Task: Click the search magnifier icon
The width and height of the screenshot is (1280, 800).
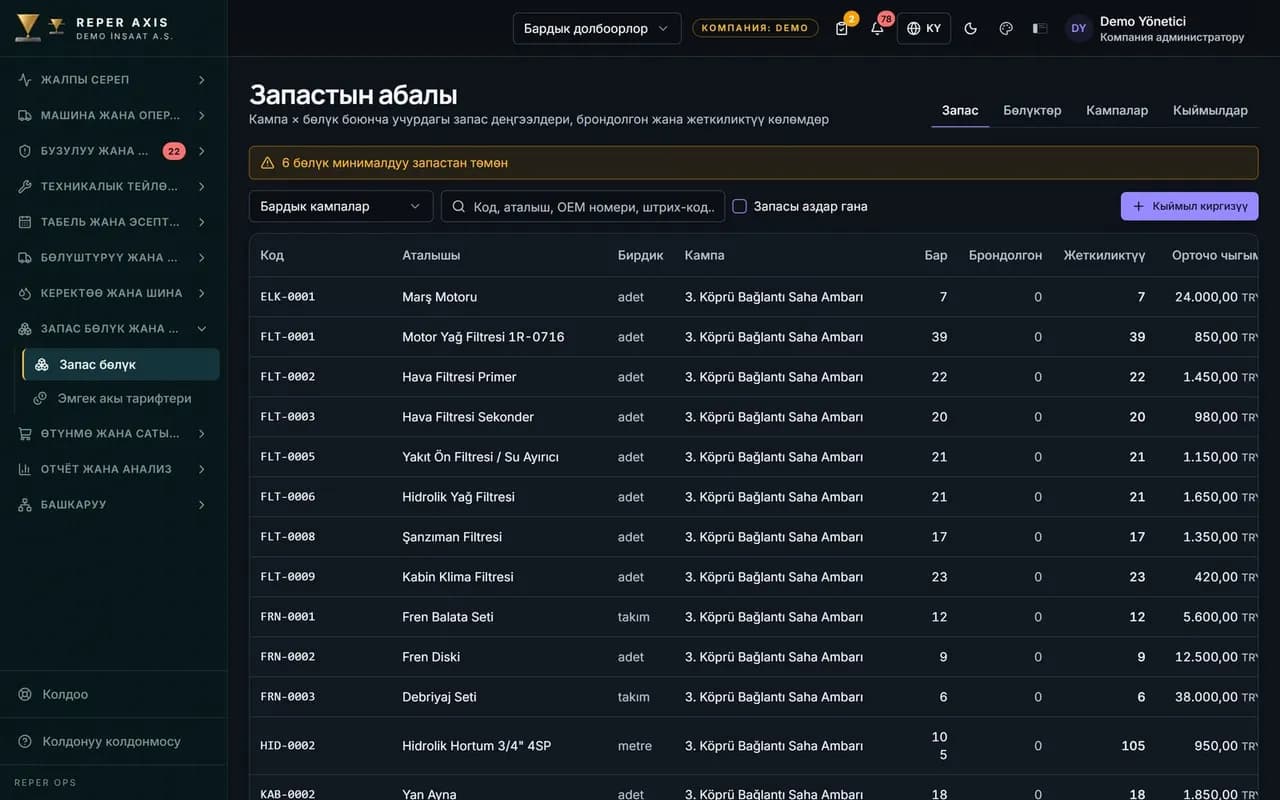Action: (459, 206)
